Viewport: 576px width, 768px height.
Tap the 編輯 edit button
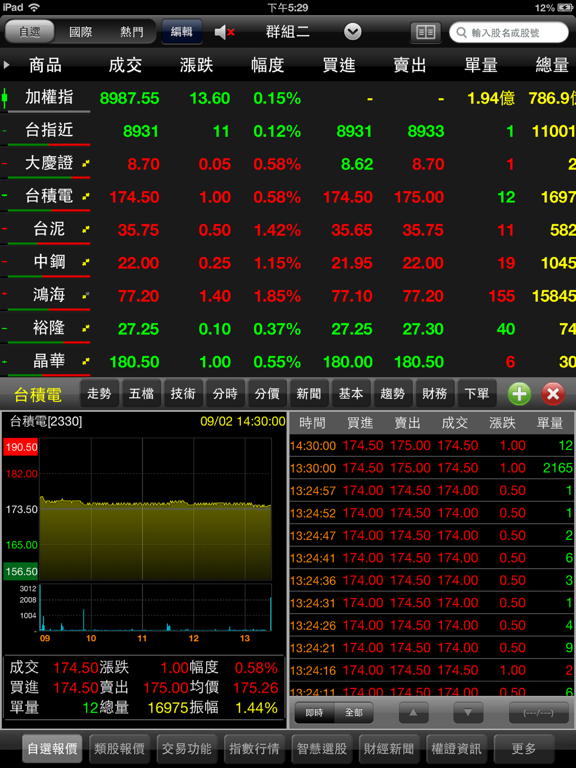click(182, 32)
